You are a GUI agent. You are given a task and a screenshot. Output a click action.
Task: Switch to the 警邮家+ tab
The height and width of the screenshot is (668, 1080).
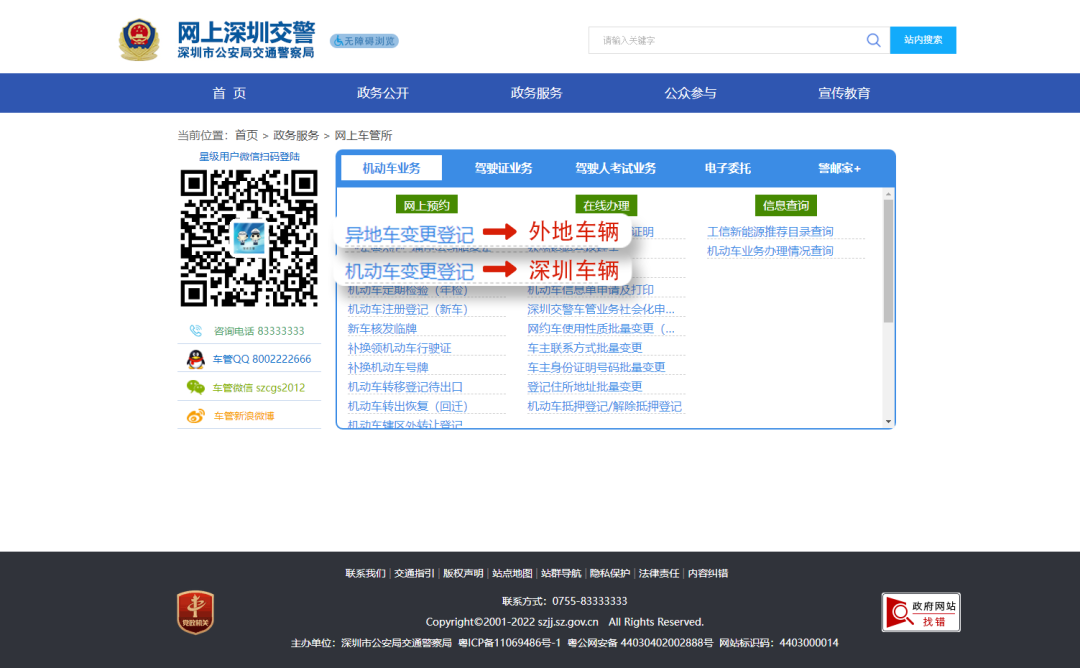(x=839, y=168)
